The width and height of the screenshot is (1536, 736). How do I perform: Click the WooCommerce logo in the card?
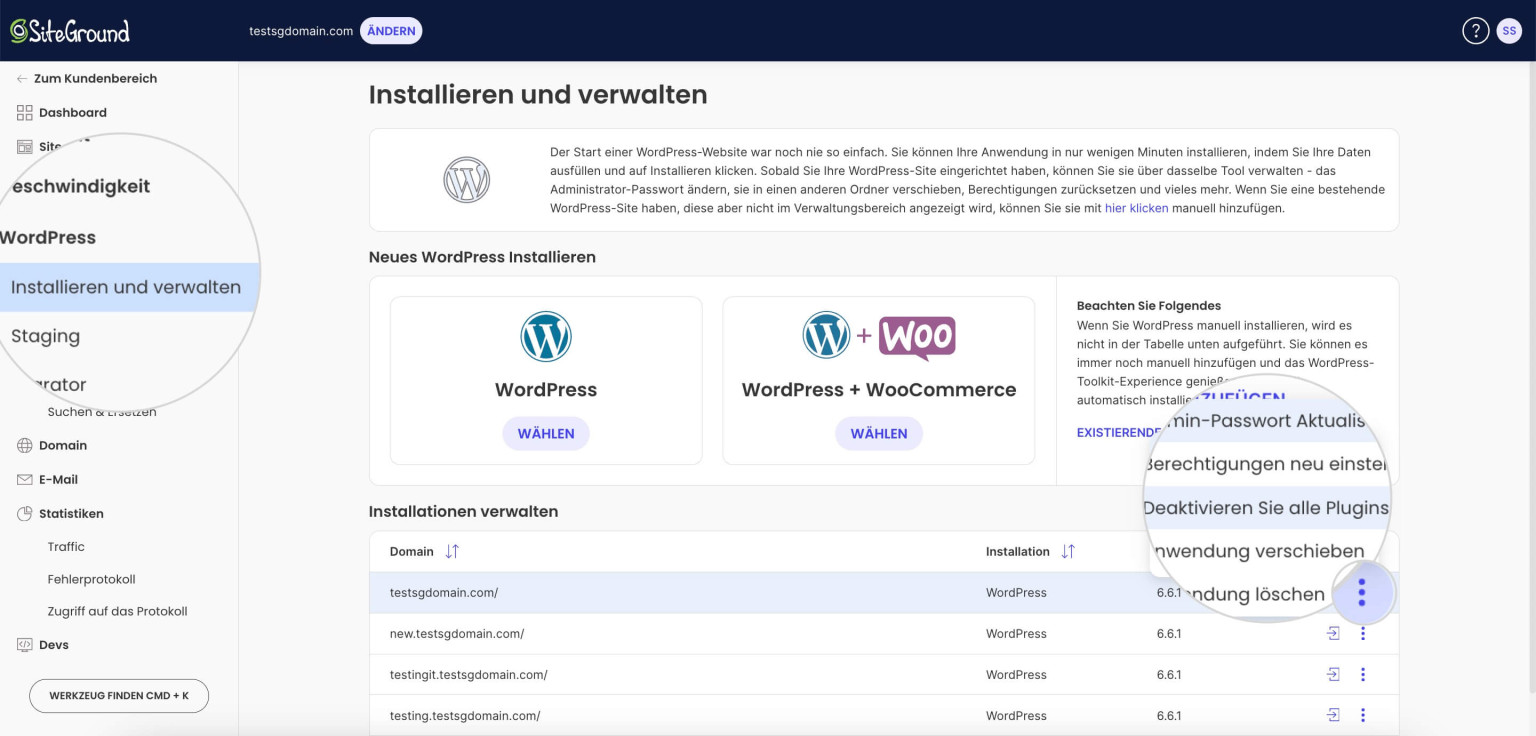tap(917, 338)
